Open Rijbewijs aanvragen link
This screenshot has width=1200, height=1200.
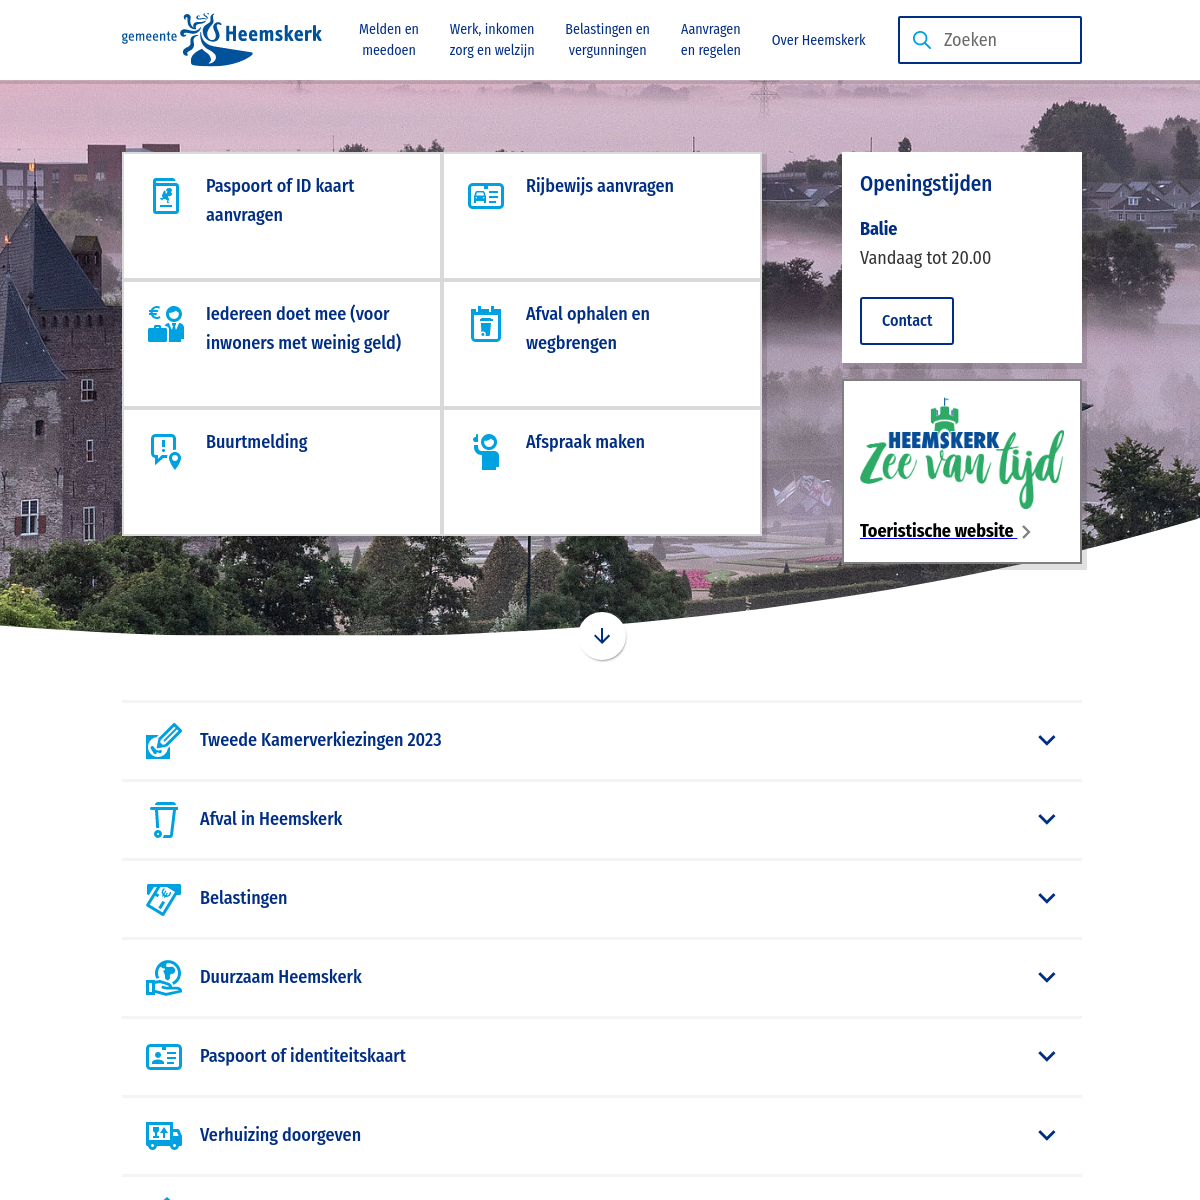click(x=600, y=186)
